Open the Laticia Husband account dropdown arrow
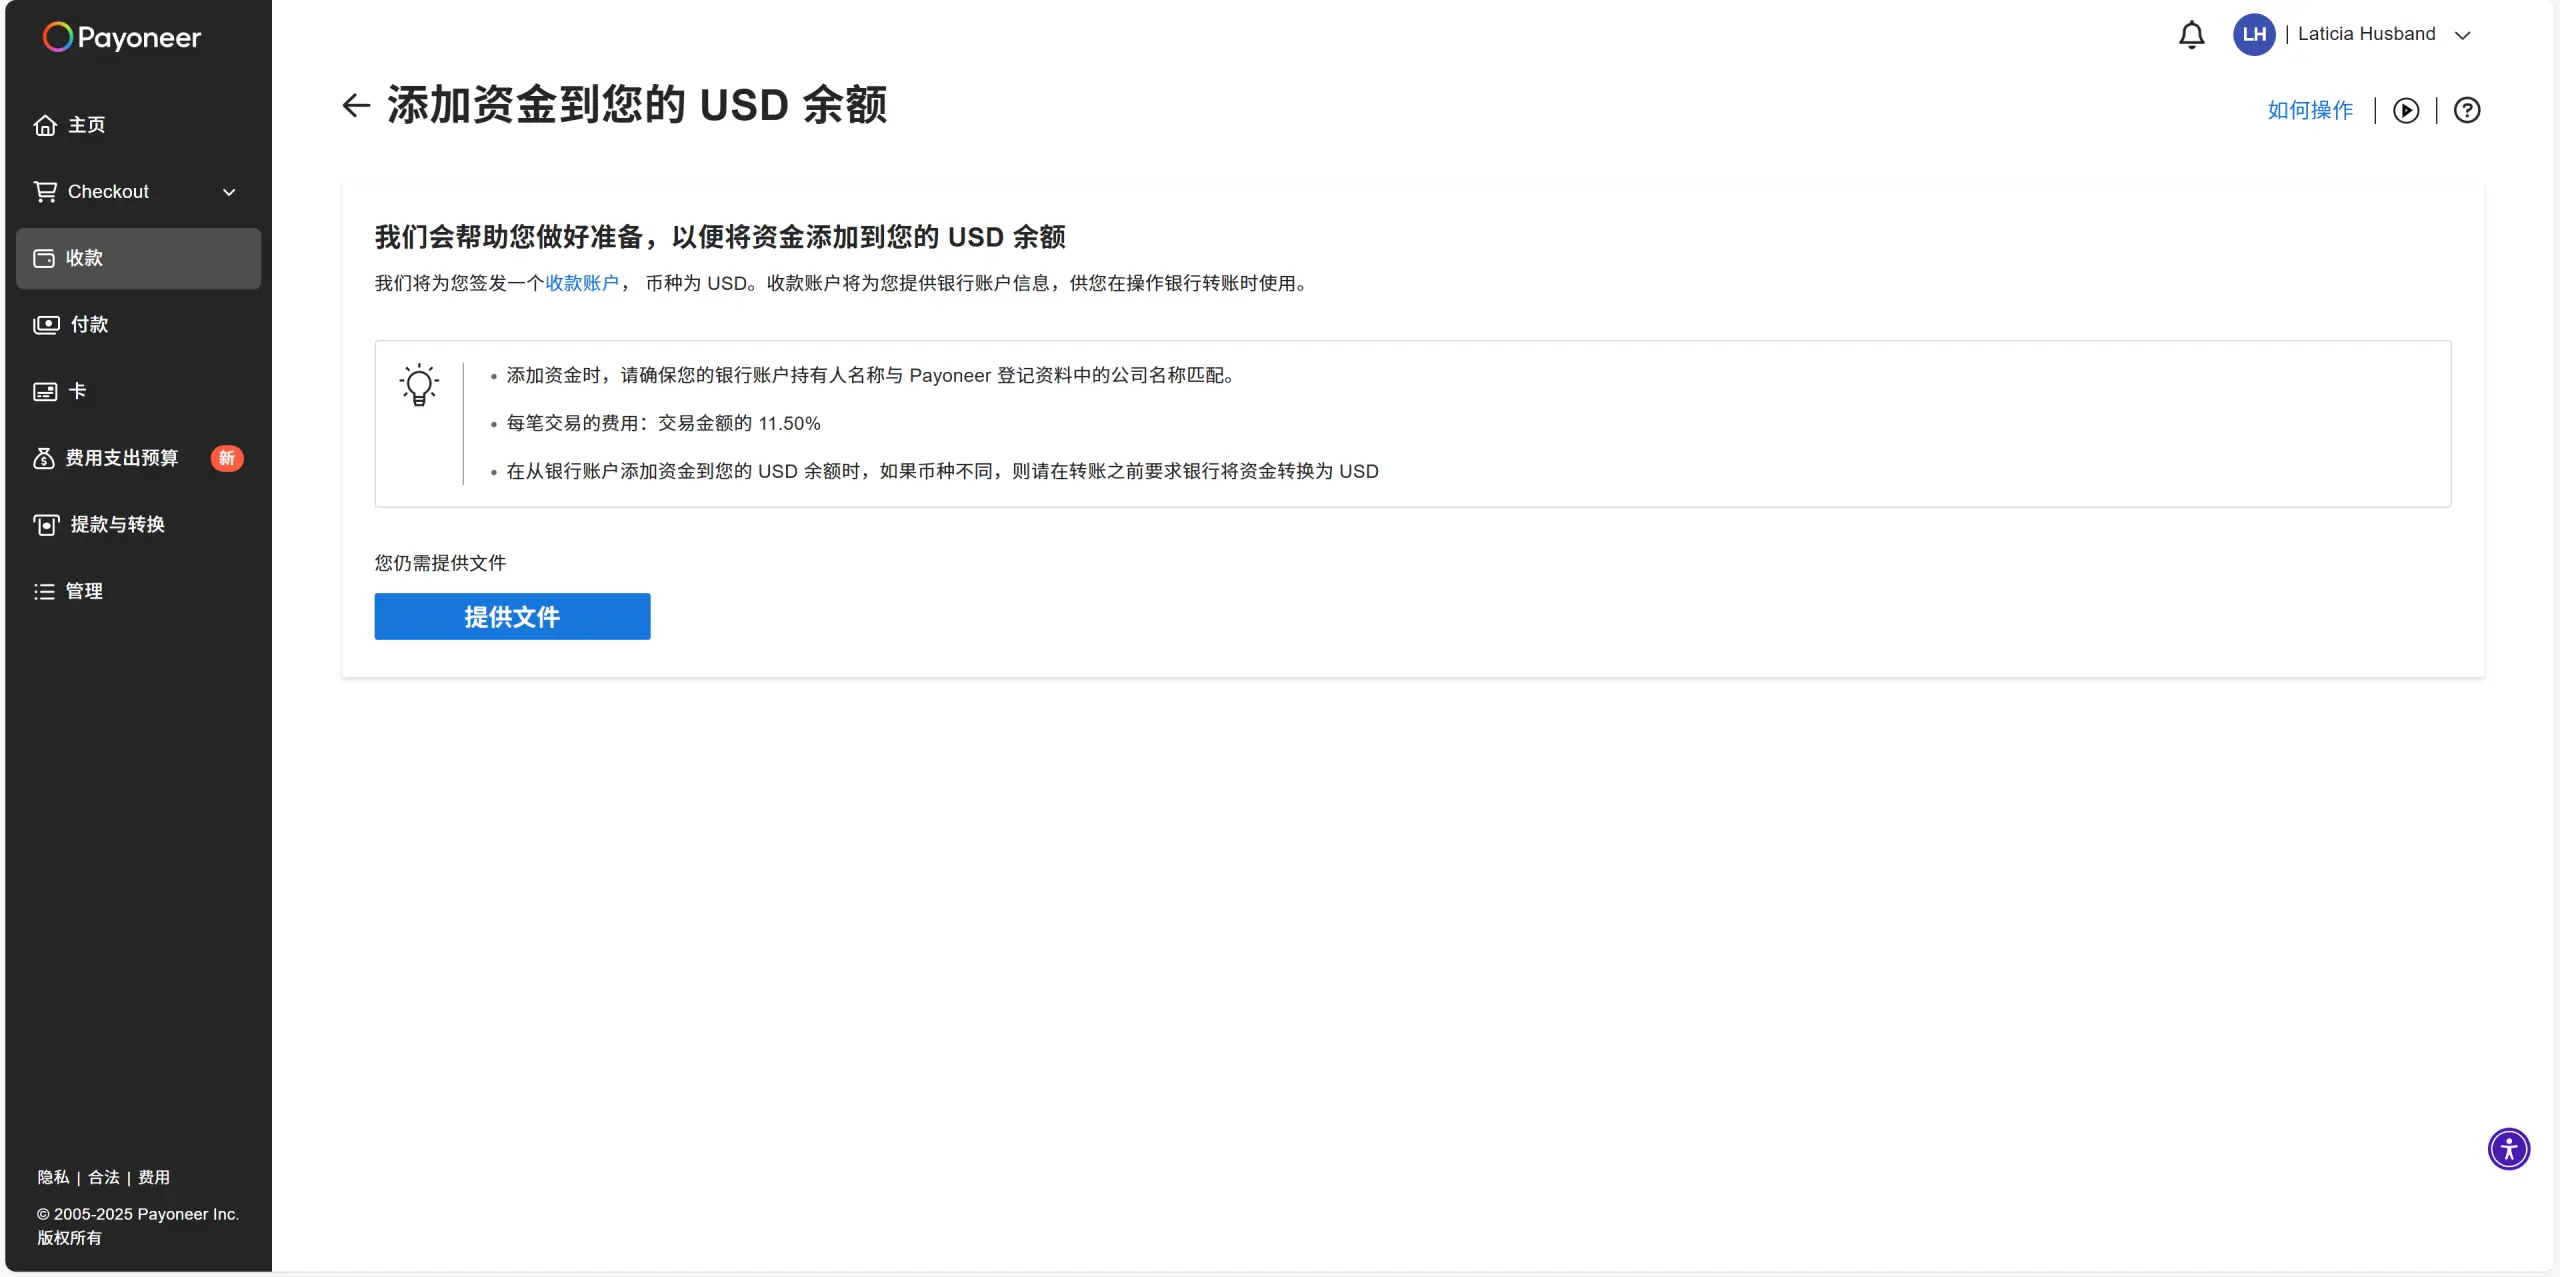This screenshot has height=1277, width=2560. pos(2462,35)
